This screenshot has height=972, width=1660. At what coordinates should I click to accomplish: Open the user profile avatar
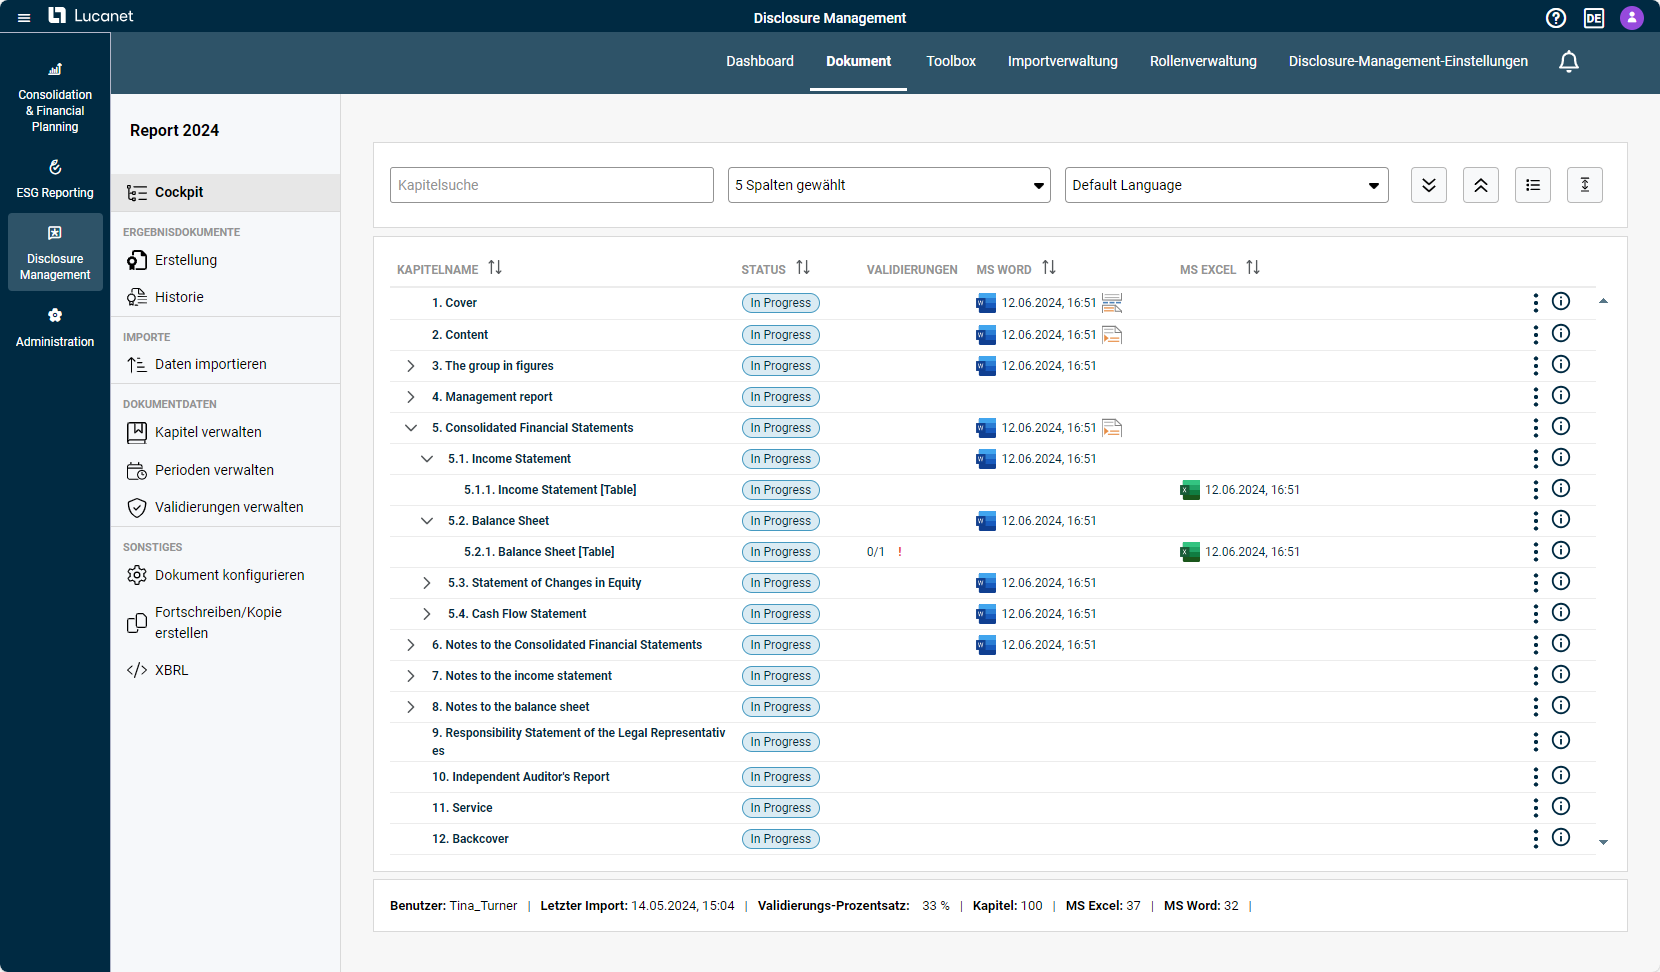click(1632, 18)
